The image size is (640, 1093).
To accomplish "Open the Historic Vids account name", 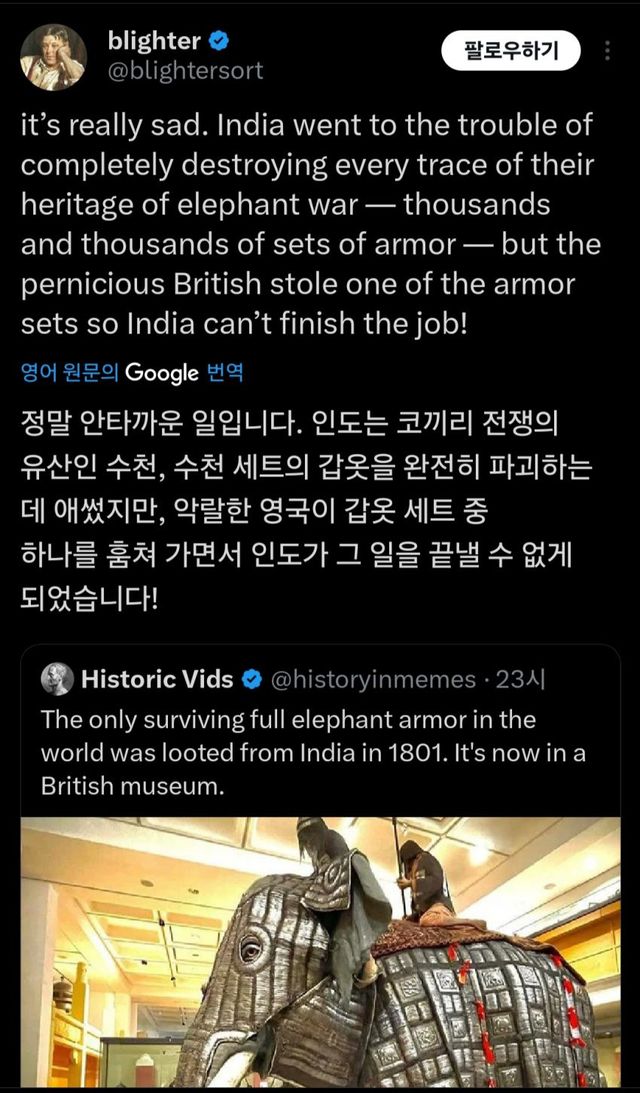I will coord(156,680).
